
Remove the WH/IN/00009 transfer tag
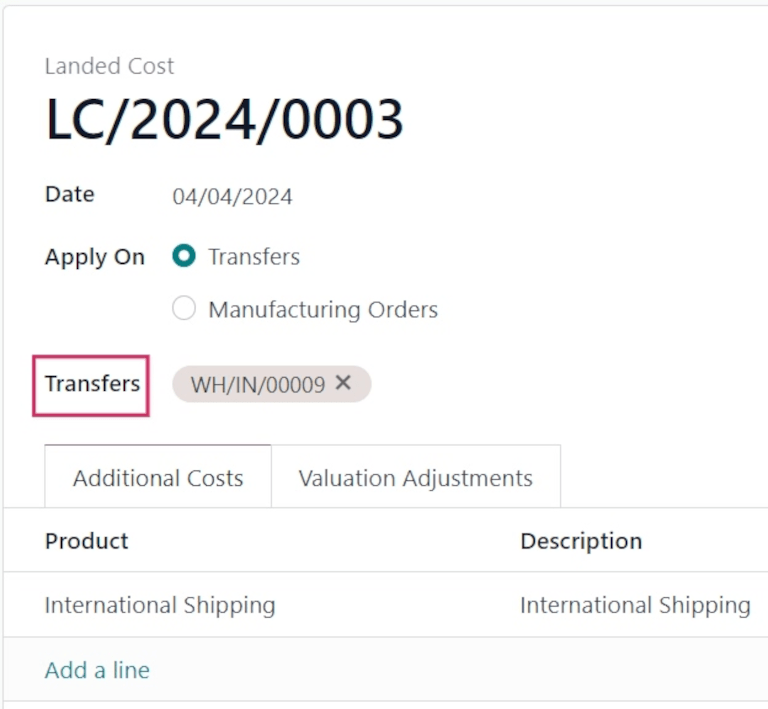click(343, 383)
